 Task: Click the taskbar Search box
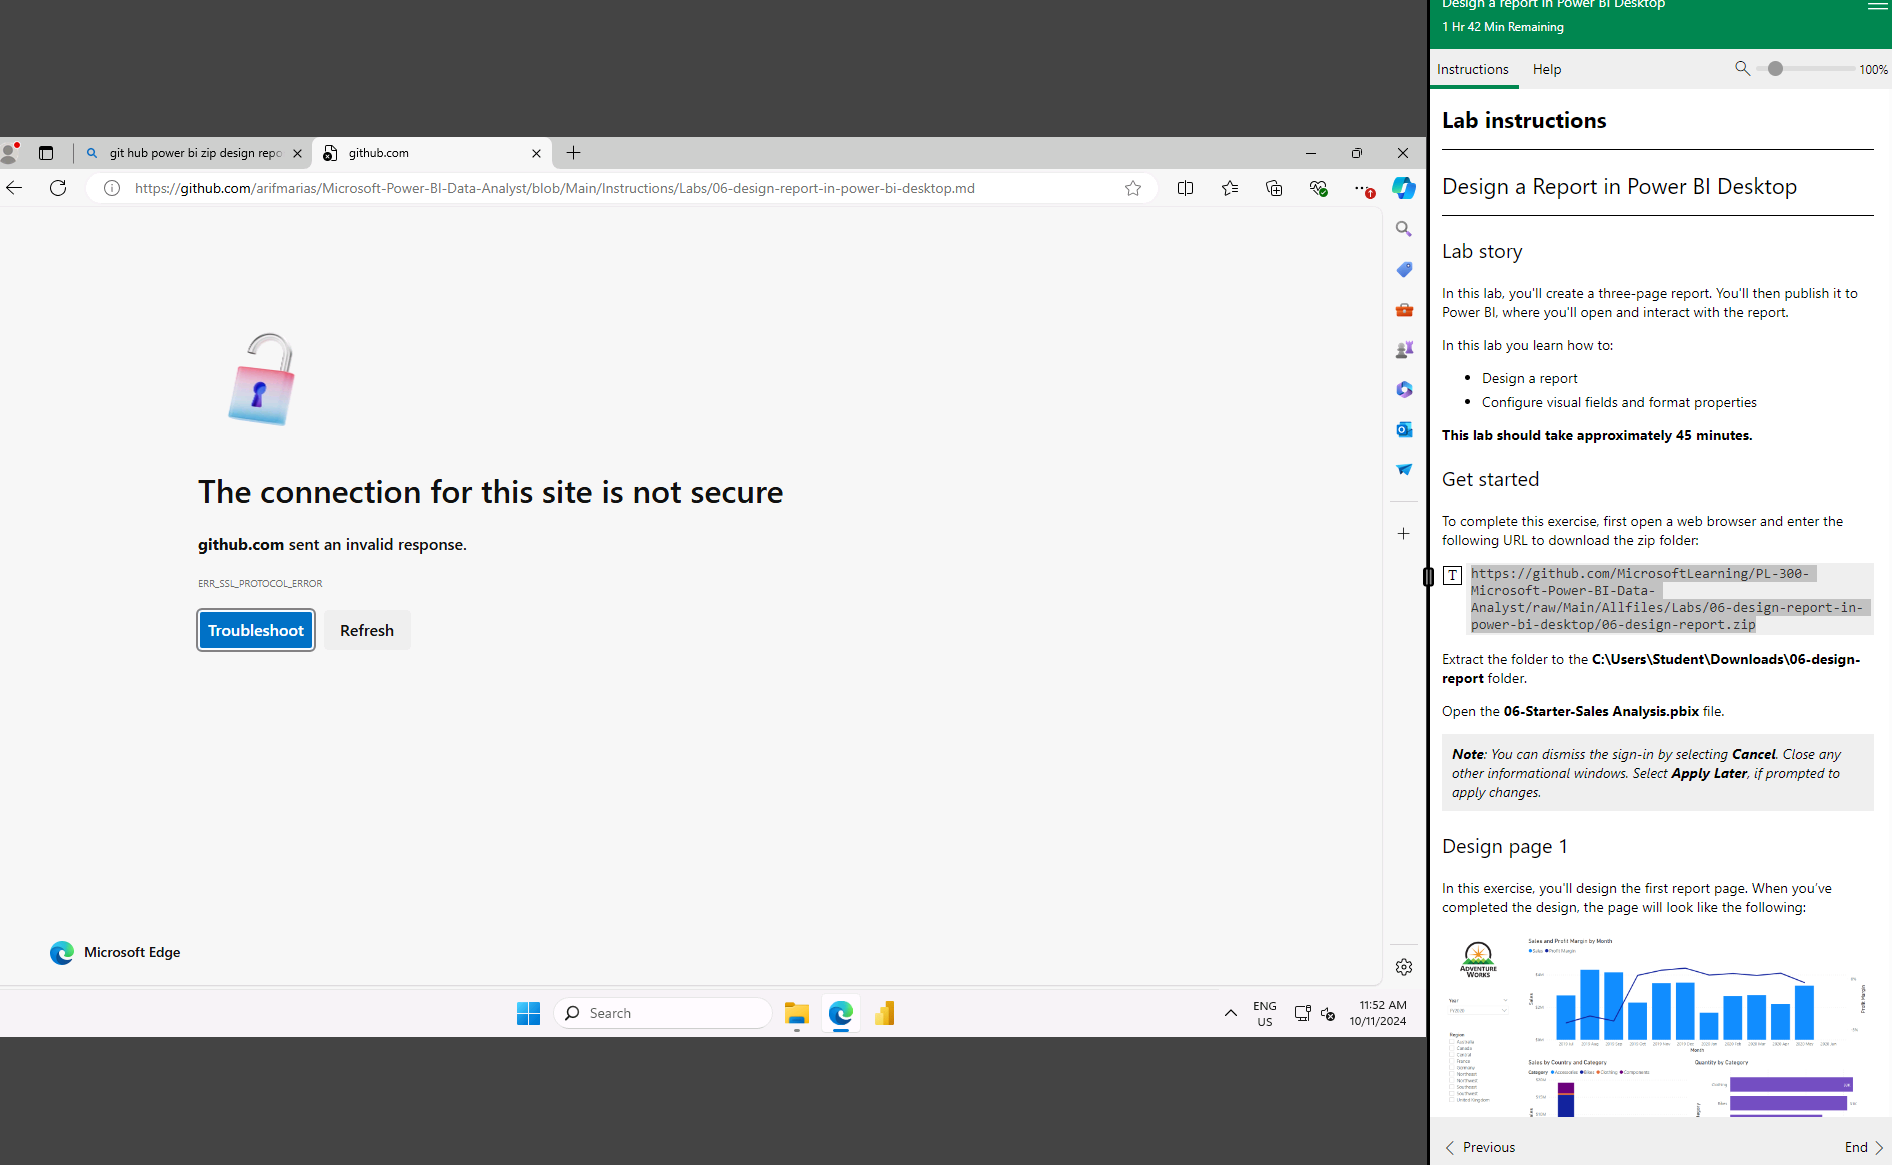pyautogui.click(x=663, y=1013)
